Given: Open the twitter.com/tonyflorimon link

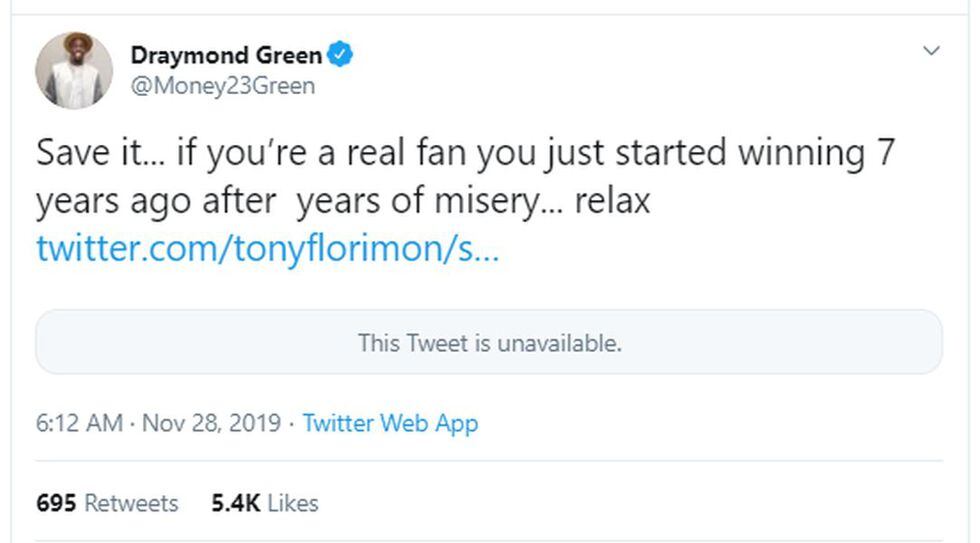Looking at the screenshot, I should point(267,248).
